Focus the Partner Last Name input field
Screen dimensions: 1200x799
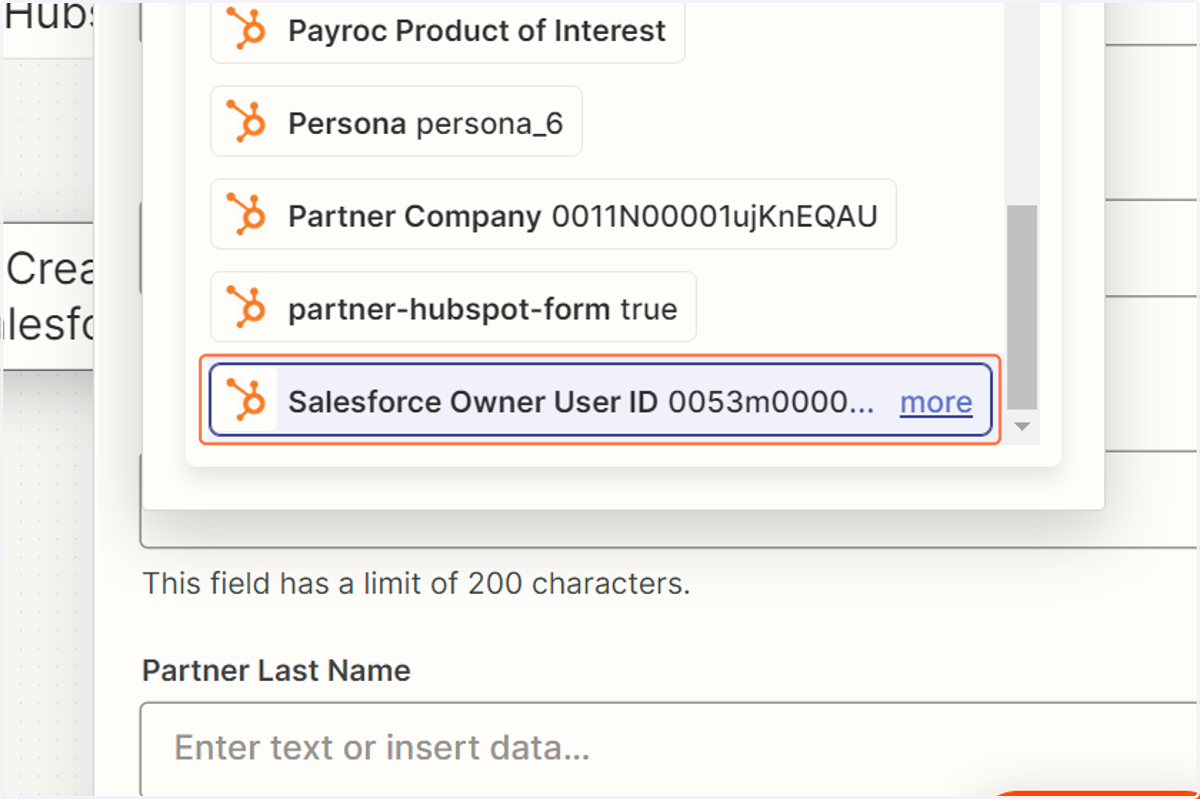(x=670, y=748)
